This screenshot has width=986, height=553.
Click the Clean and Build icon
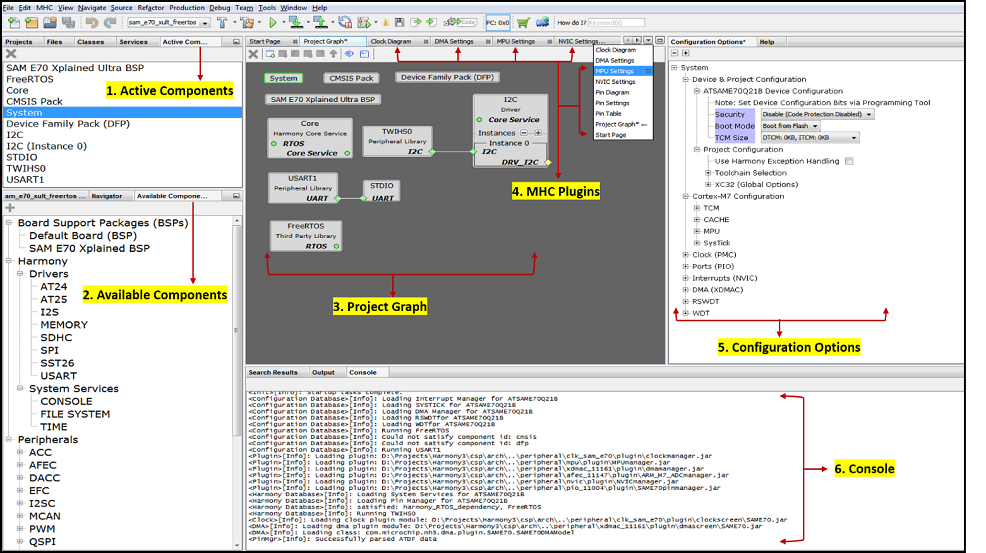pos(247,23)
